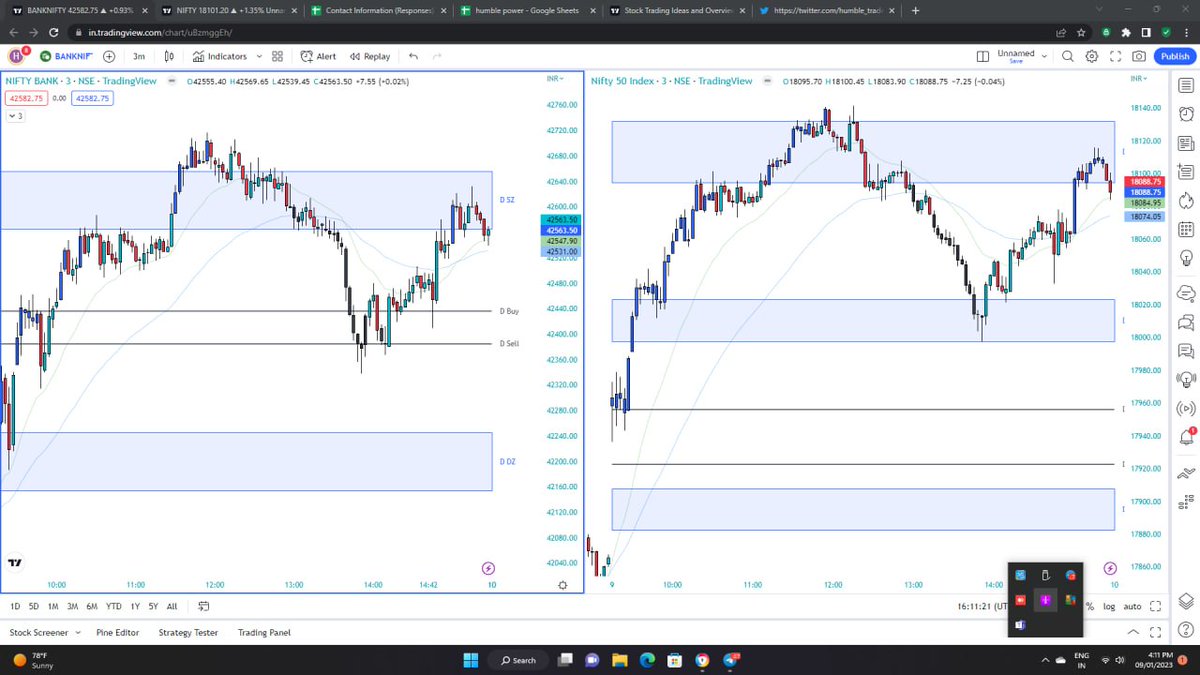Undo the last chart action

(414, 56)
